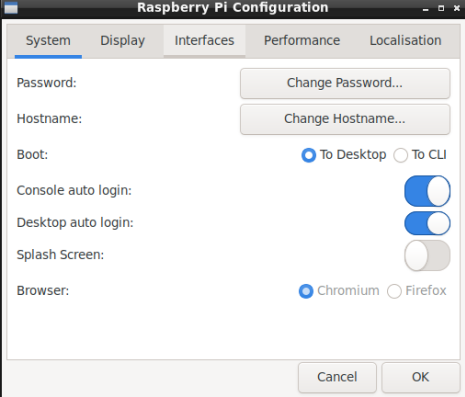This screenshot has width=465, height=397.
Task: Click the Change Hostname button
Action: (345, 119)
